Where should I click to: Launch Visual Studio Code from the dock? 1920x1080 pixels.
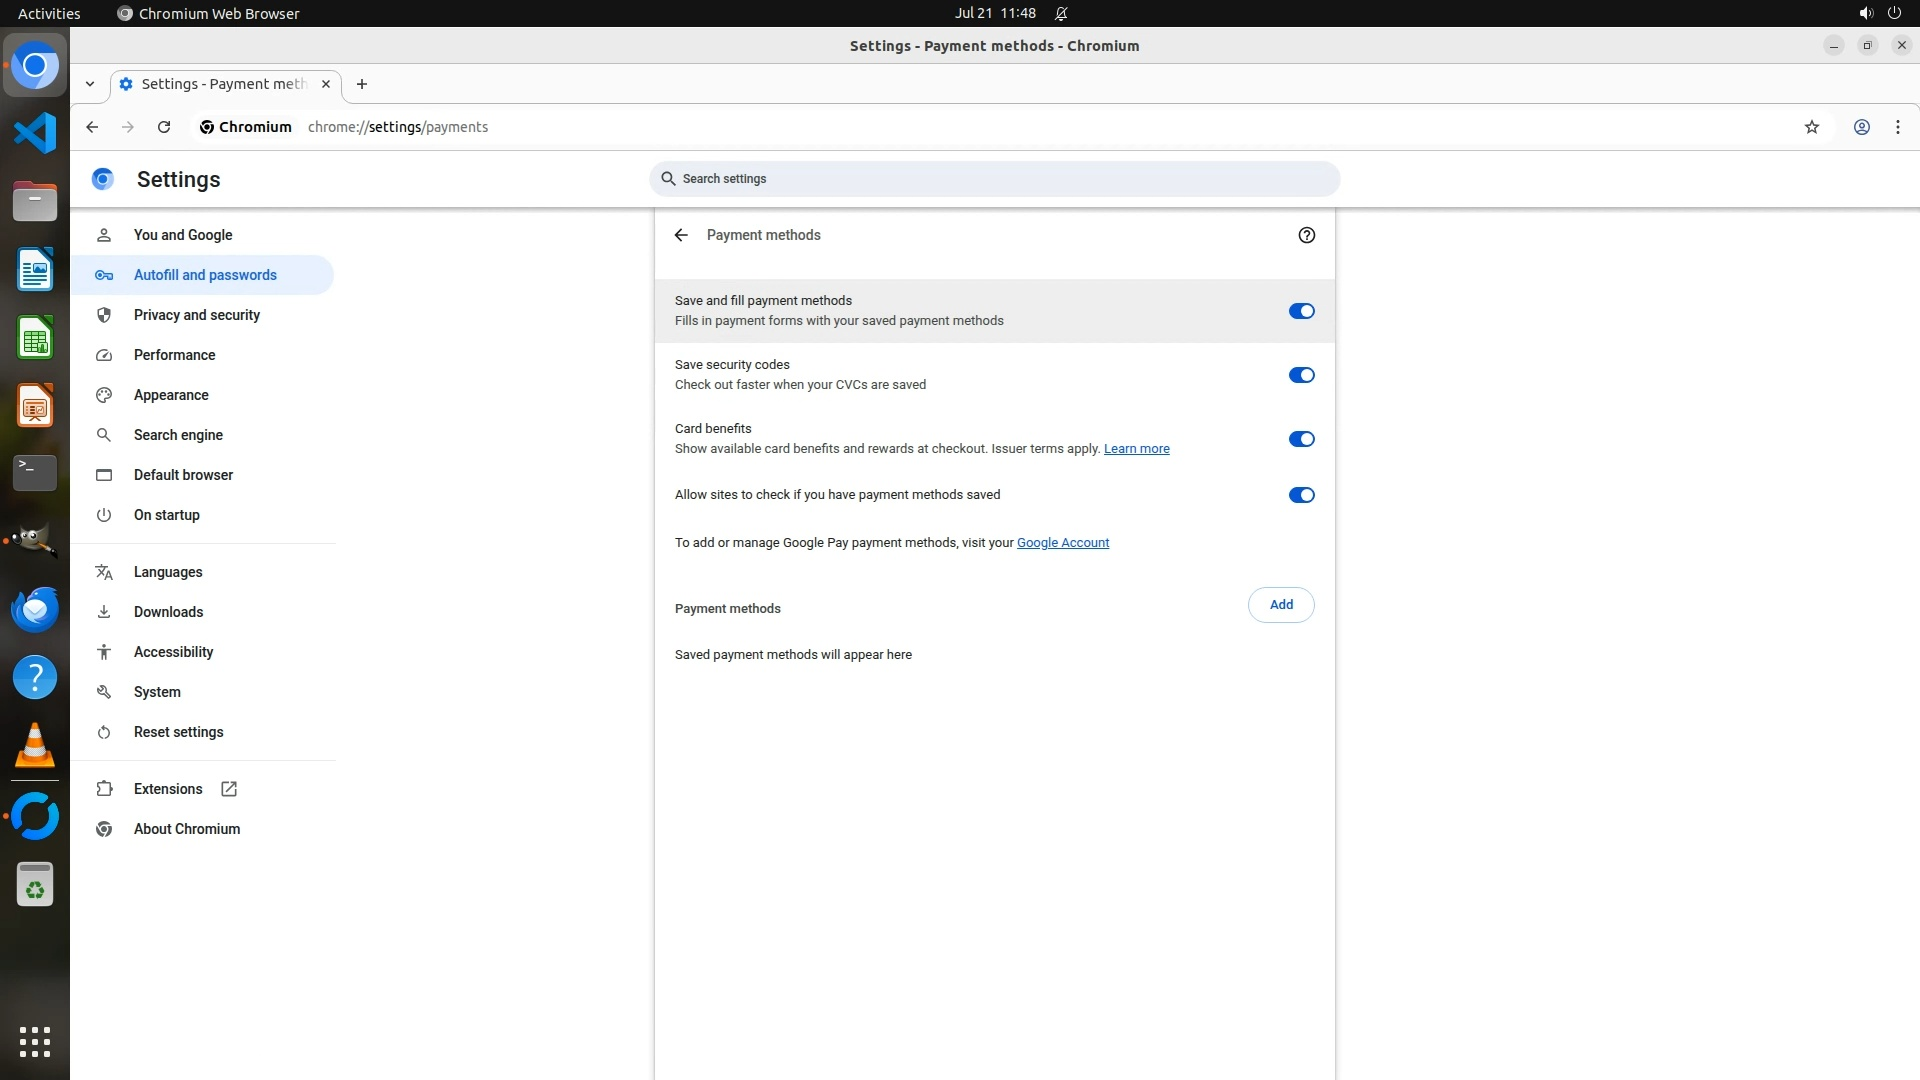[x=35, y=133]
